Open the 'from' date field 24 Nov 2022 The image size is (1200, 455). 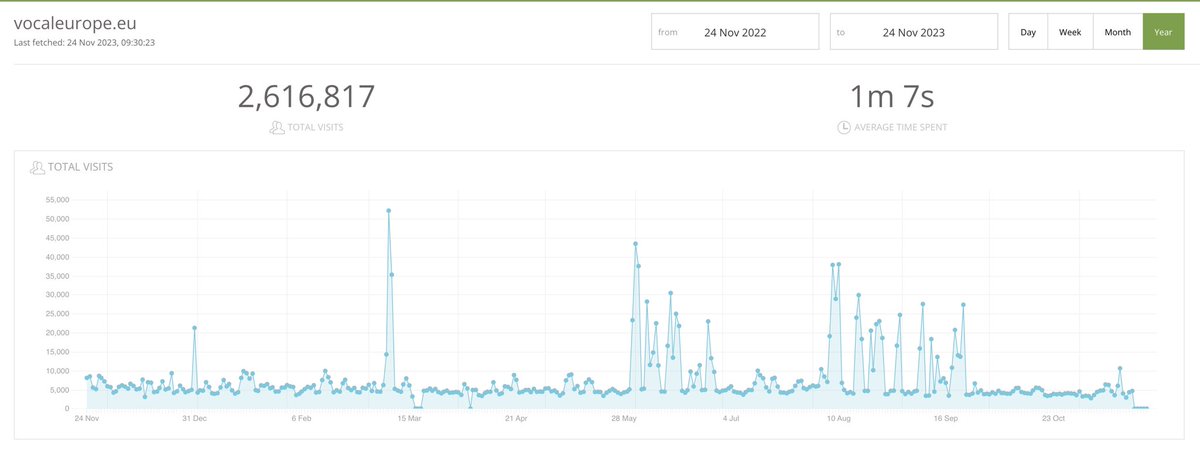[x=735, y=32]
